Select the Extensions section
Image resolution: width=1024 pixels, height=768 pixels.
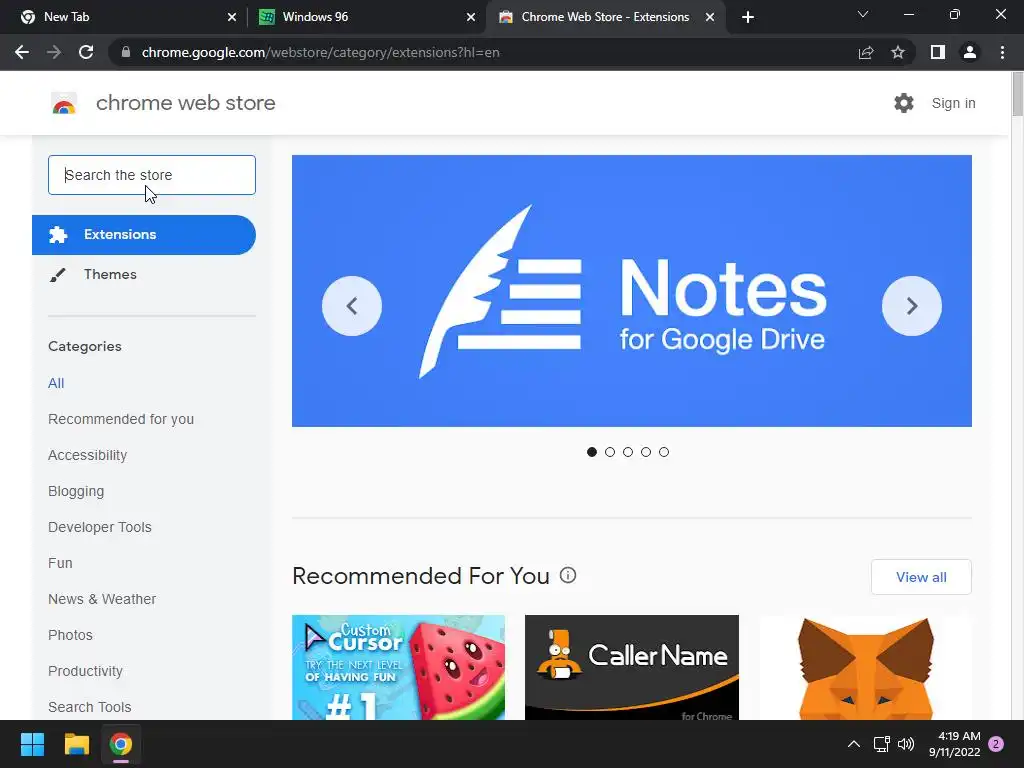tap(144, 234)
